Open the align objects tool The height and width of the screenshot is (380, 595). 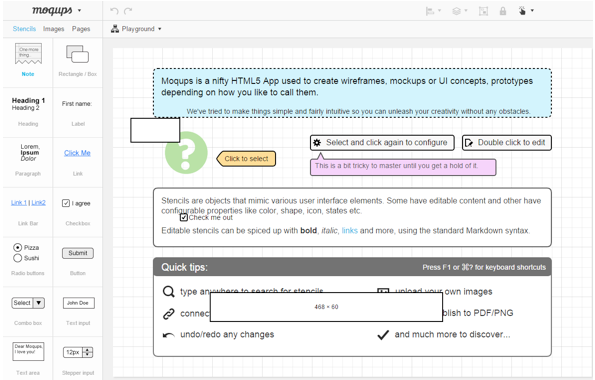pyautogui.click(x=433, y=11)
